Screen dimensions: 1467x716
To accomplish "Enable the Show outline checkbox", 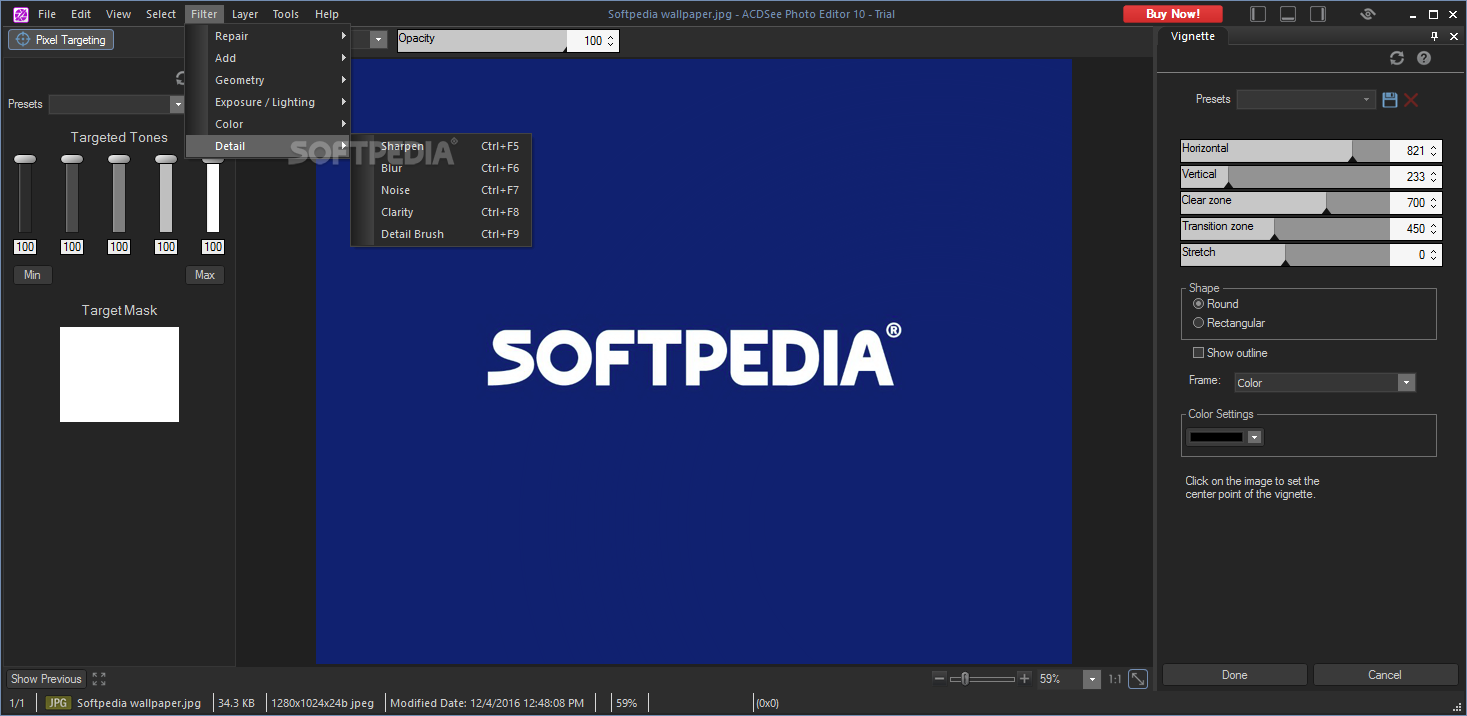I will click(1199, 353).
